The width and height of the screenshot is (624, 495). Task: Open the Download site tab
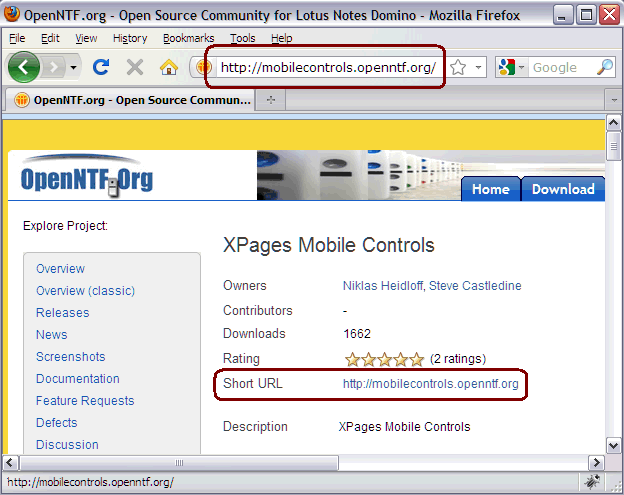563,189
